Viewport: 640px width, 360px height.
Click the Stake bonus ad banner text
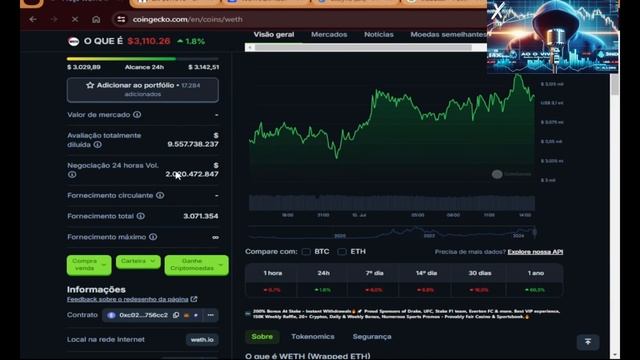406,314
